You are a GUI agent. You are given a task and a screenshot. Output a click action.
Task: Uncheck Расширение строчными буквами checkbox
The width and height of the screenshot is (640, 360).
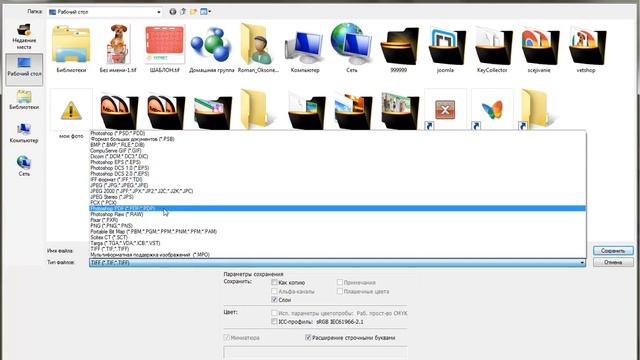tap(308, 338)
